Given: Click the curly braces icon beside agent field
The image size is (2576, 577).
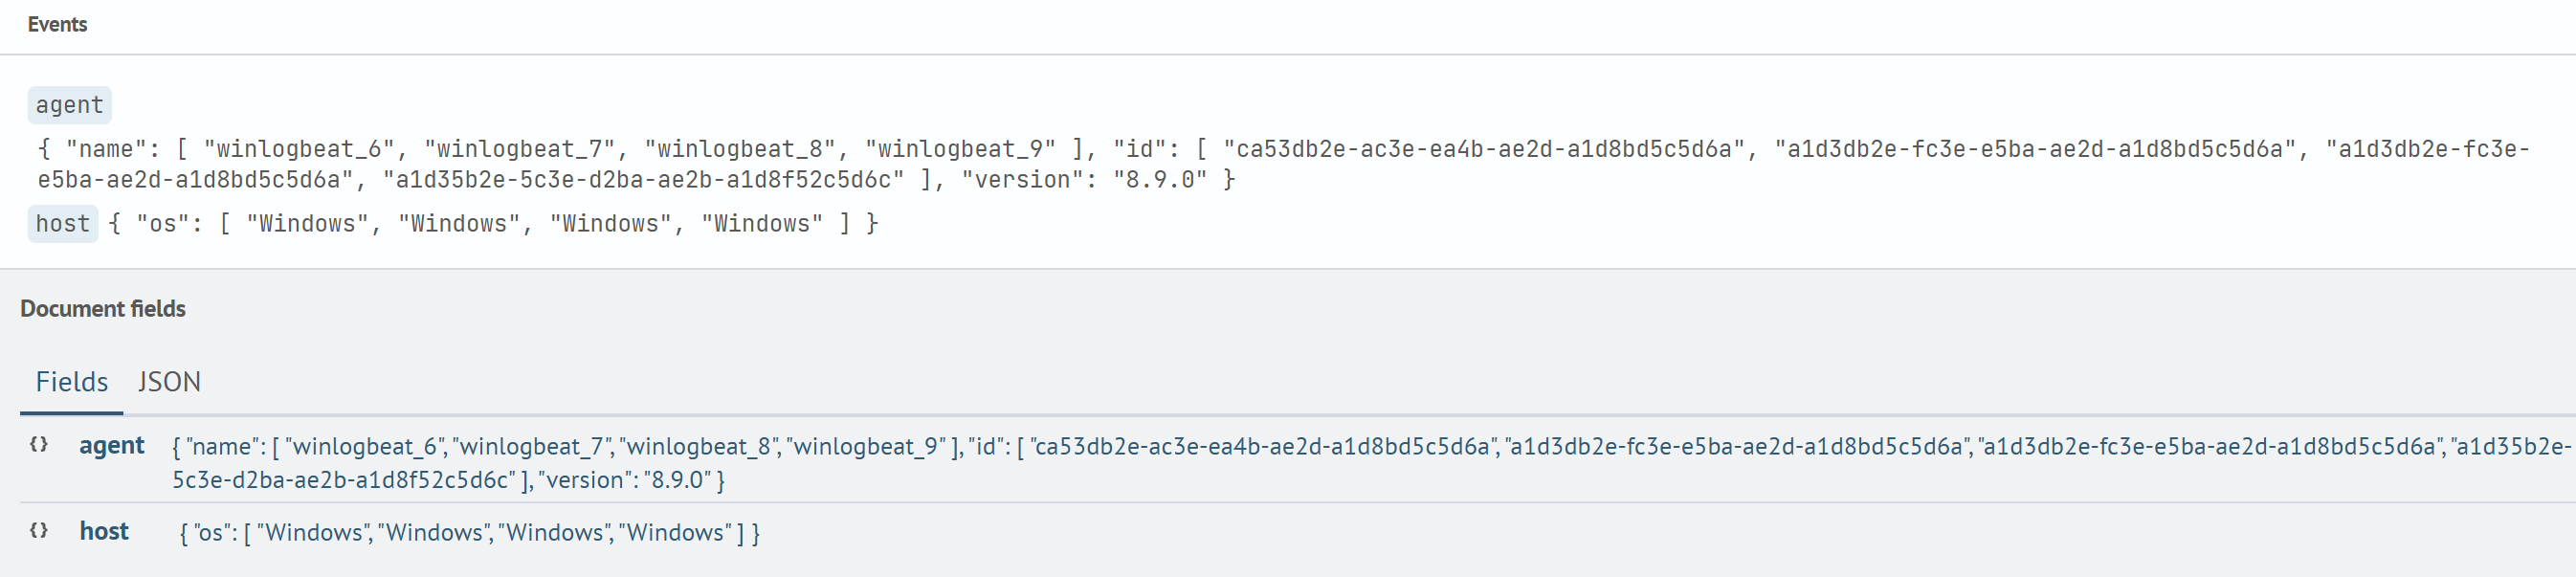Looking at the screenshot, I should [41, 446].
